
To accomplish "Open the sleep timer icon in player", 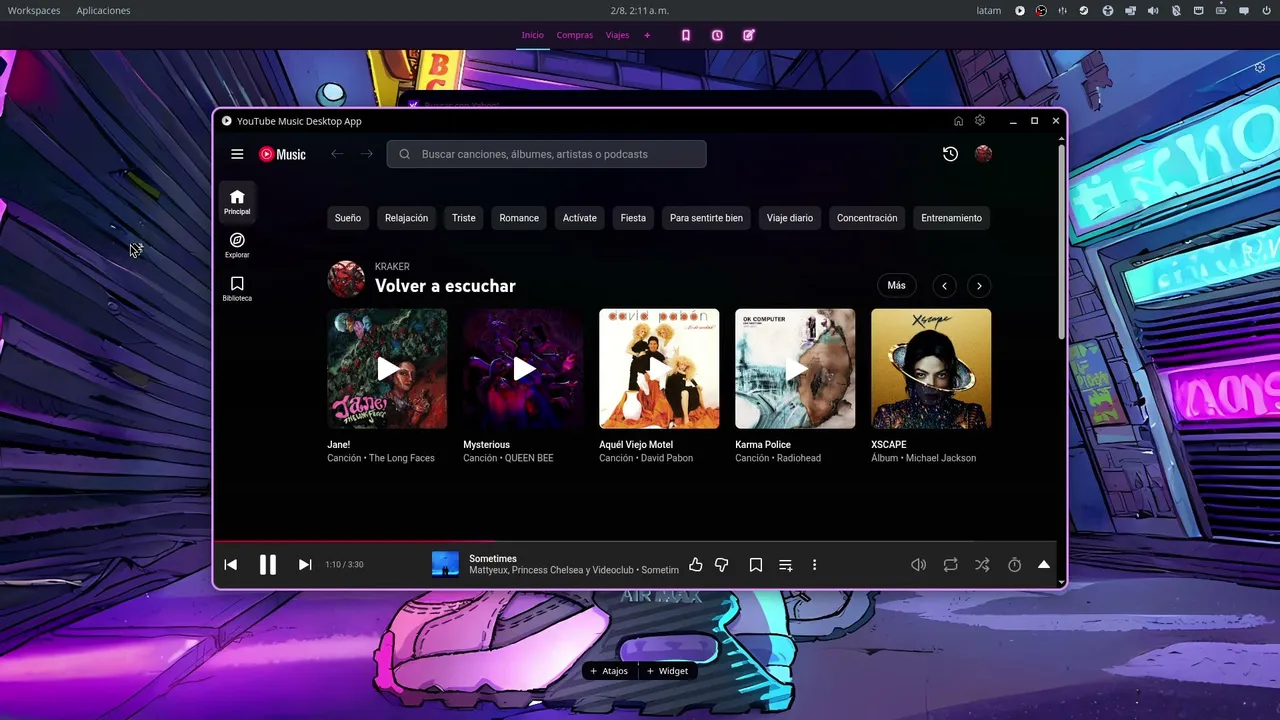I will point(1014,565).
